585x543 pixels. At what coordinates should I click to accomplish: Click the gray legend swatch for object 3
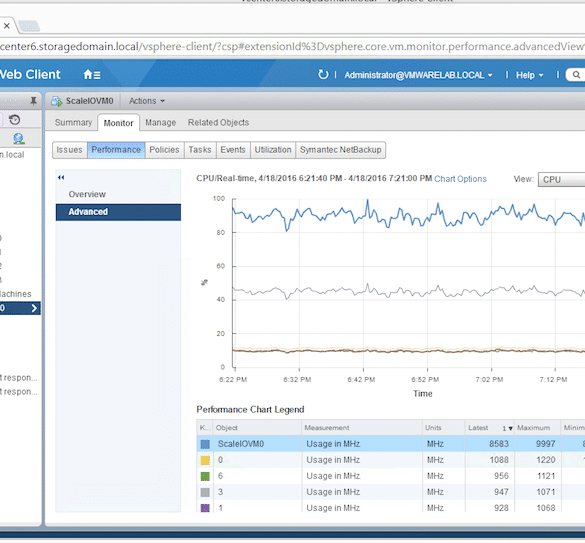tap(205, 492)
